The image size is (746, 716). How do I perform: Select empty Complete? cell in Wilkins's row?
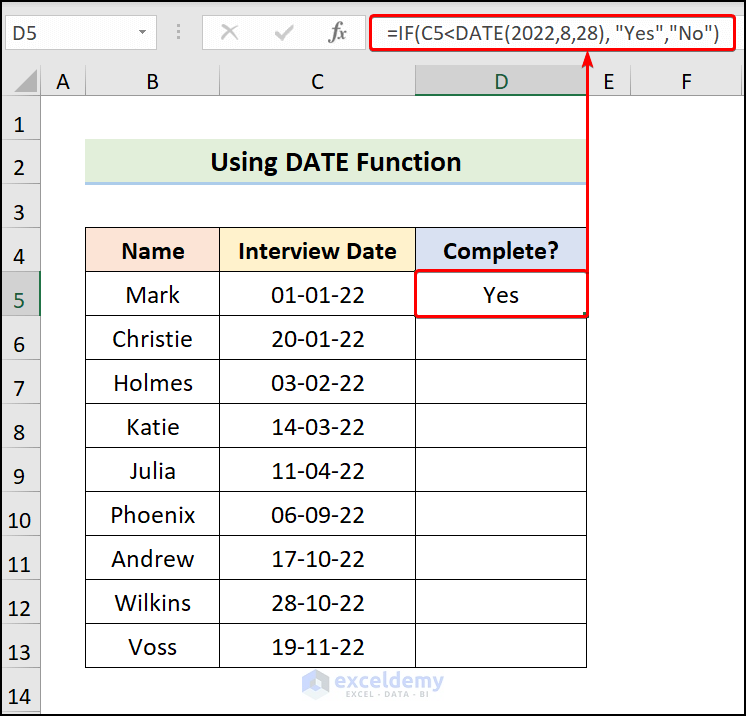click(501, 602)
